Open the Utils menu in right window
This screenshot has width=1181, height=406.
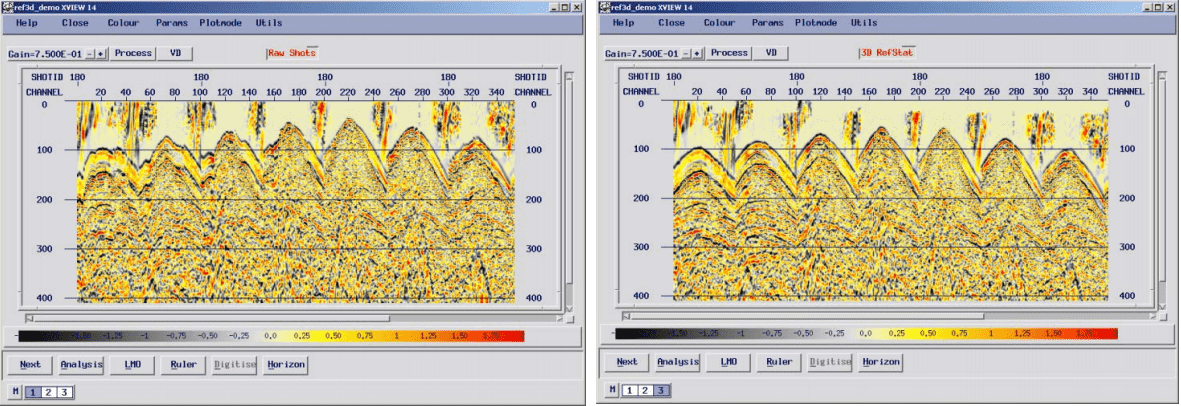point(864,22)
